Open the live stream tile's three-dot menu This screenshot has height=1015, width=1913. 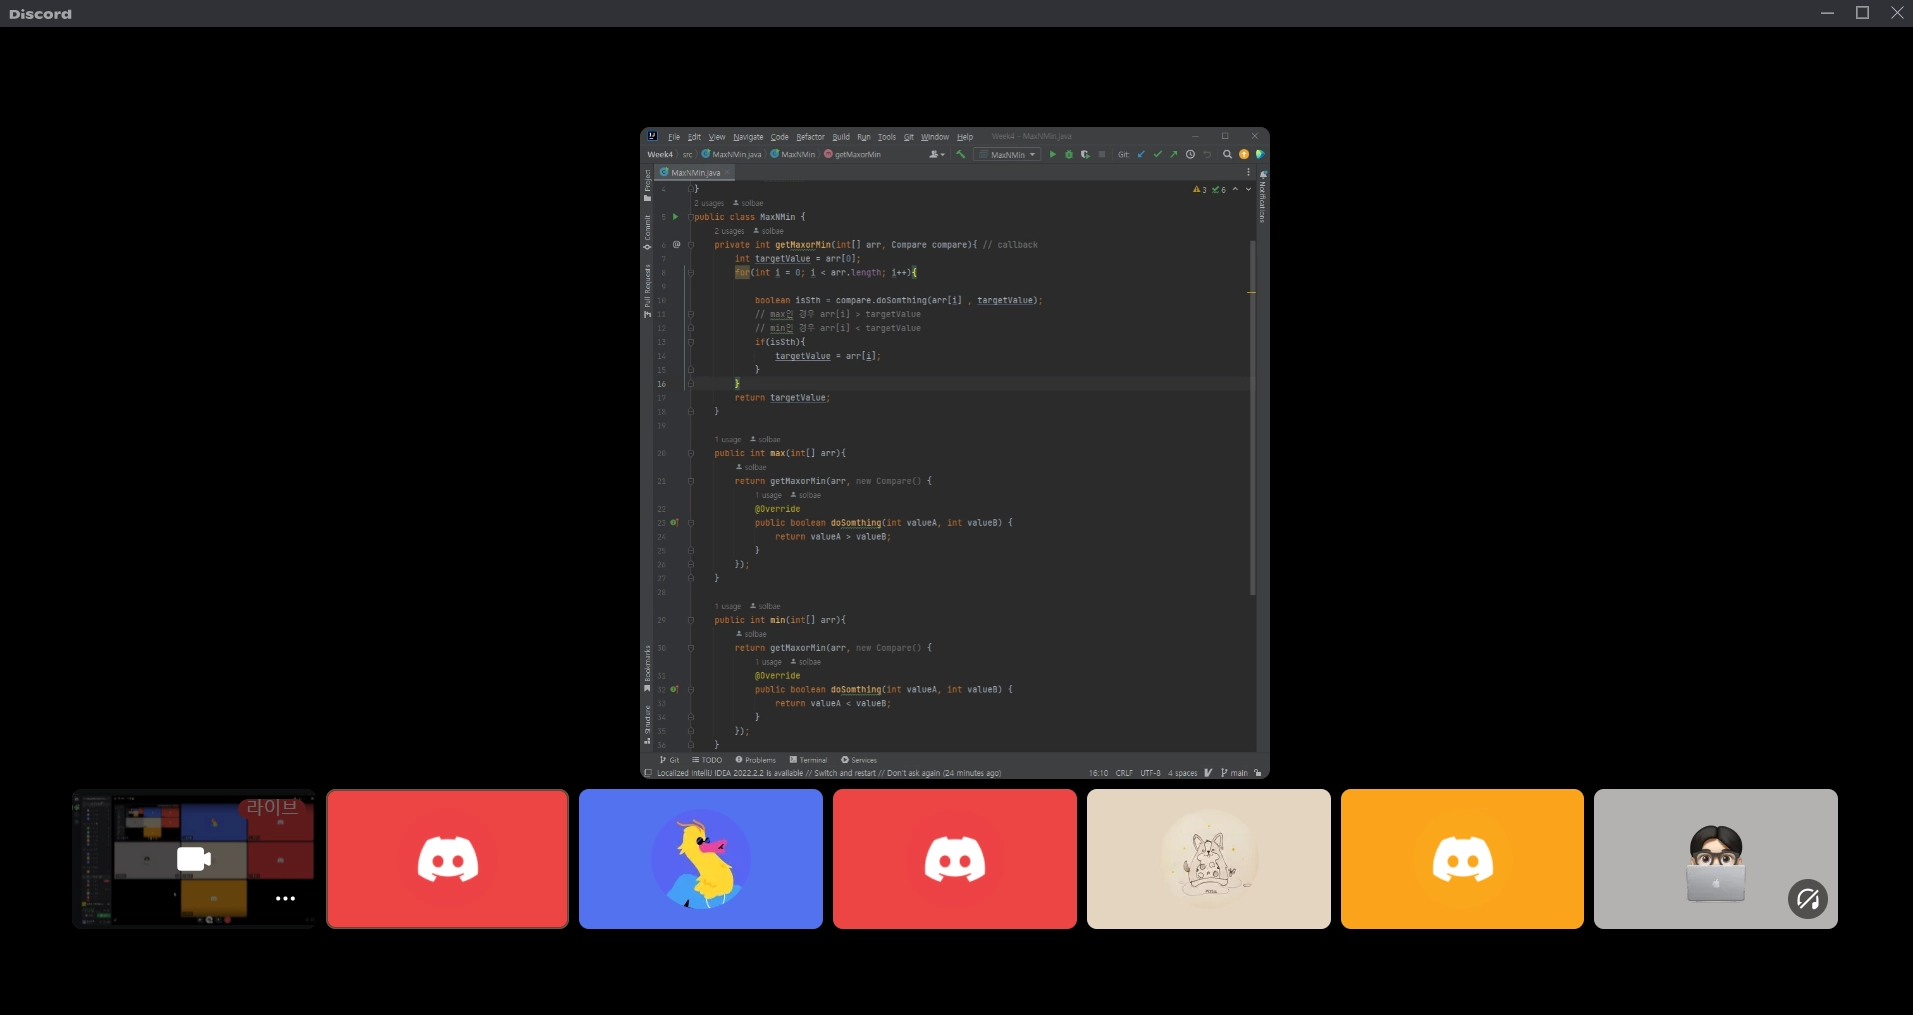285,898
